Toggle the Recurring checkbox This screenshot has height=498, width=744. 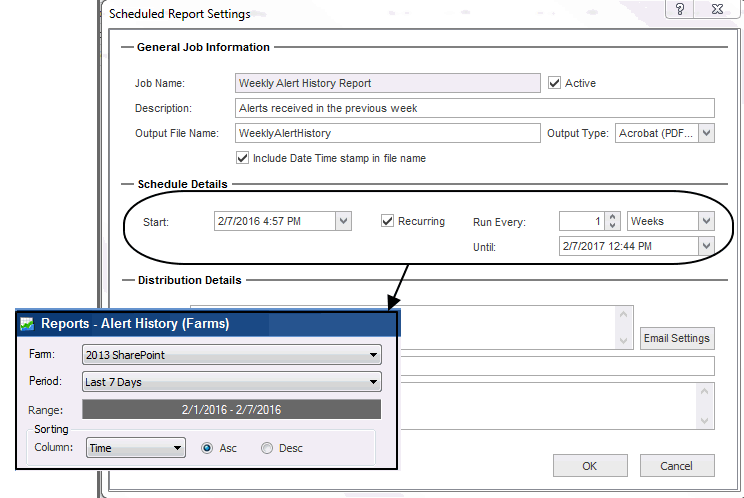pos(388,221)
